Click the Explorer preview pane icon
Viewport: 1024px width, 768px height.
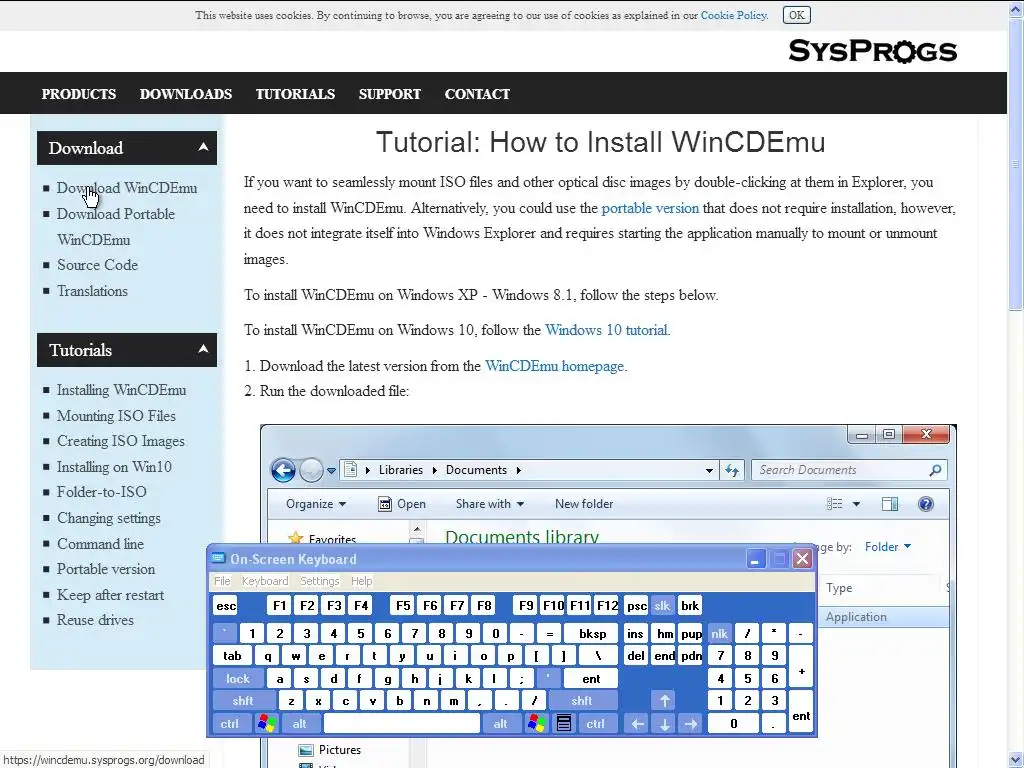pos(889,504)
